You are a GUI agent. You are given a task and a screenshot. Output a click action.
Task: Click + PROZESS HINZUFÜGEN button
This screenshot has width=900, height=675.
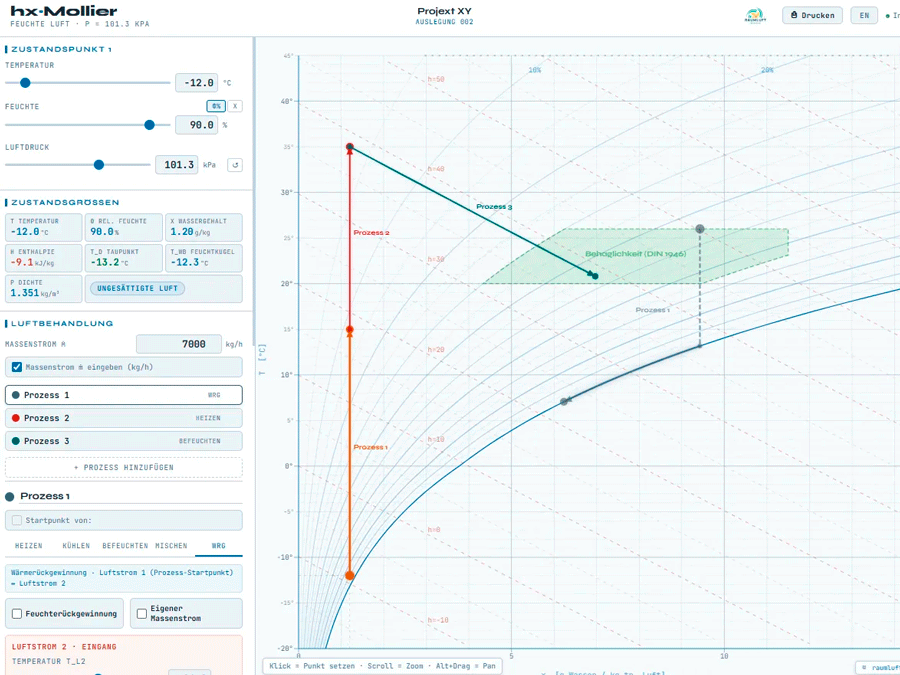pos(124,467)
